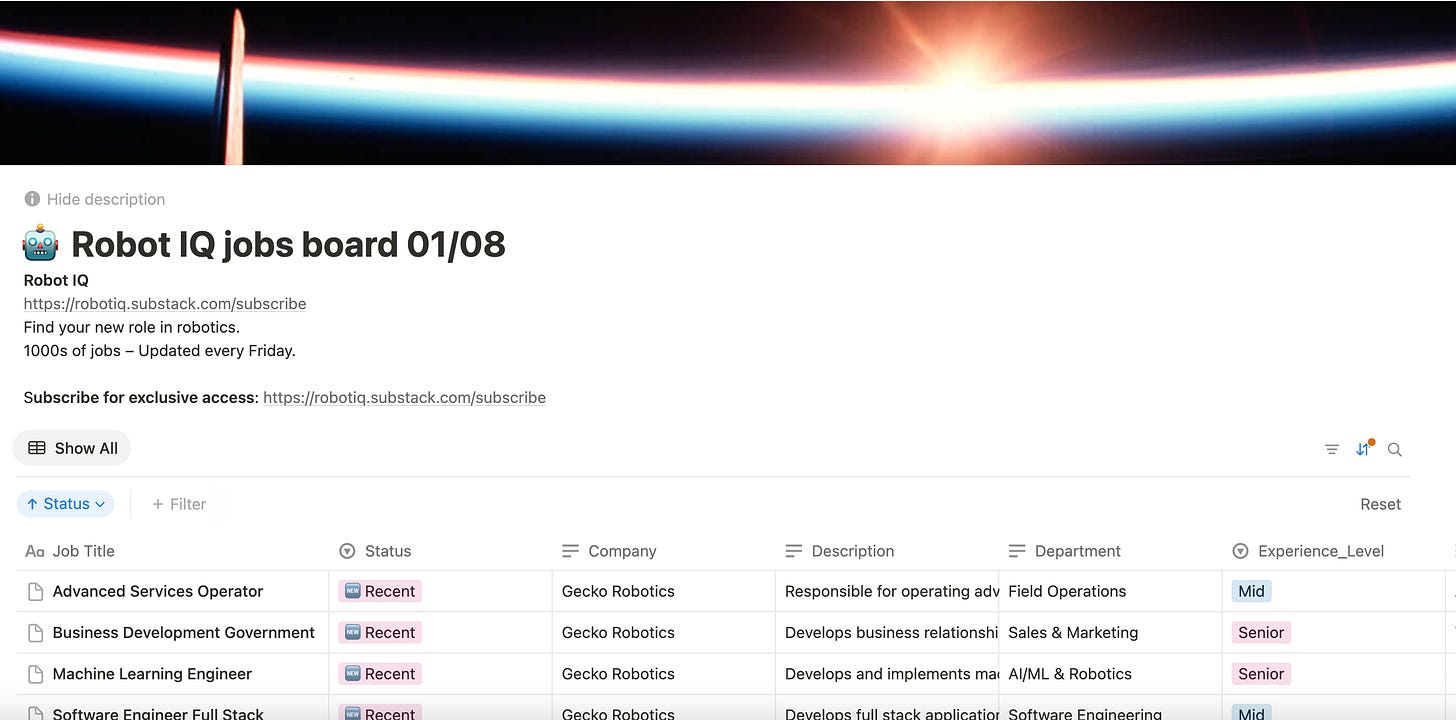Click the 1000s of jobs Updated every Friday line
Viewport: 1456px width, 720px height.
[160, 350]
